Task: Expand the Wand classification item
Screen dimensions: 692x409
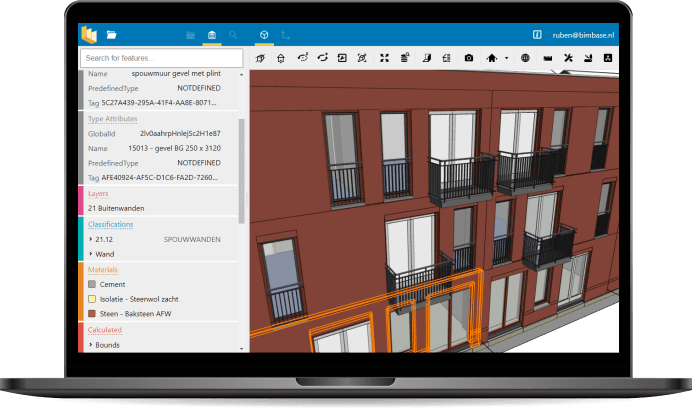Action: click(91, 255)
